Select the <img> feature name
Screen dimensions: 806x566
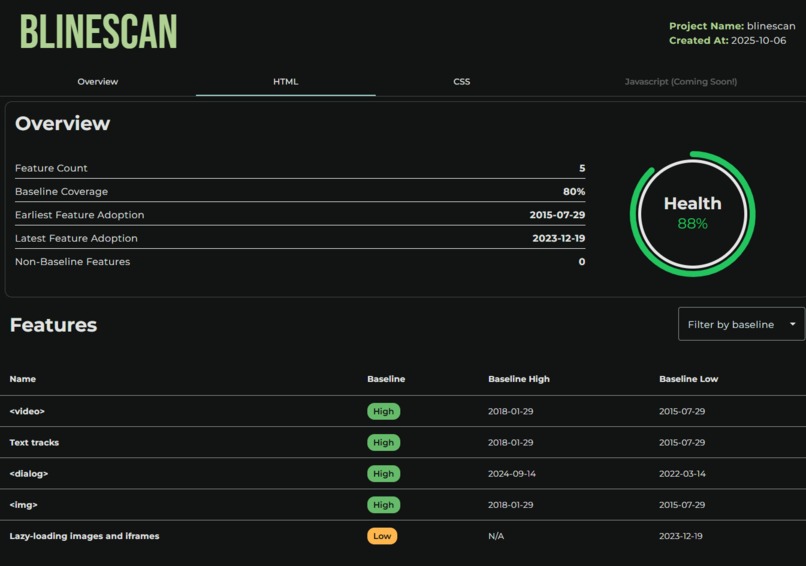24,505
